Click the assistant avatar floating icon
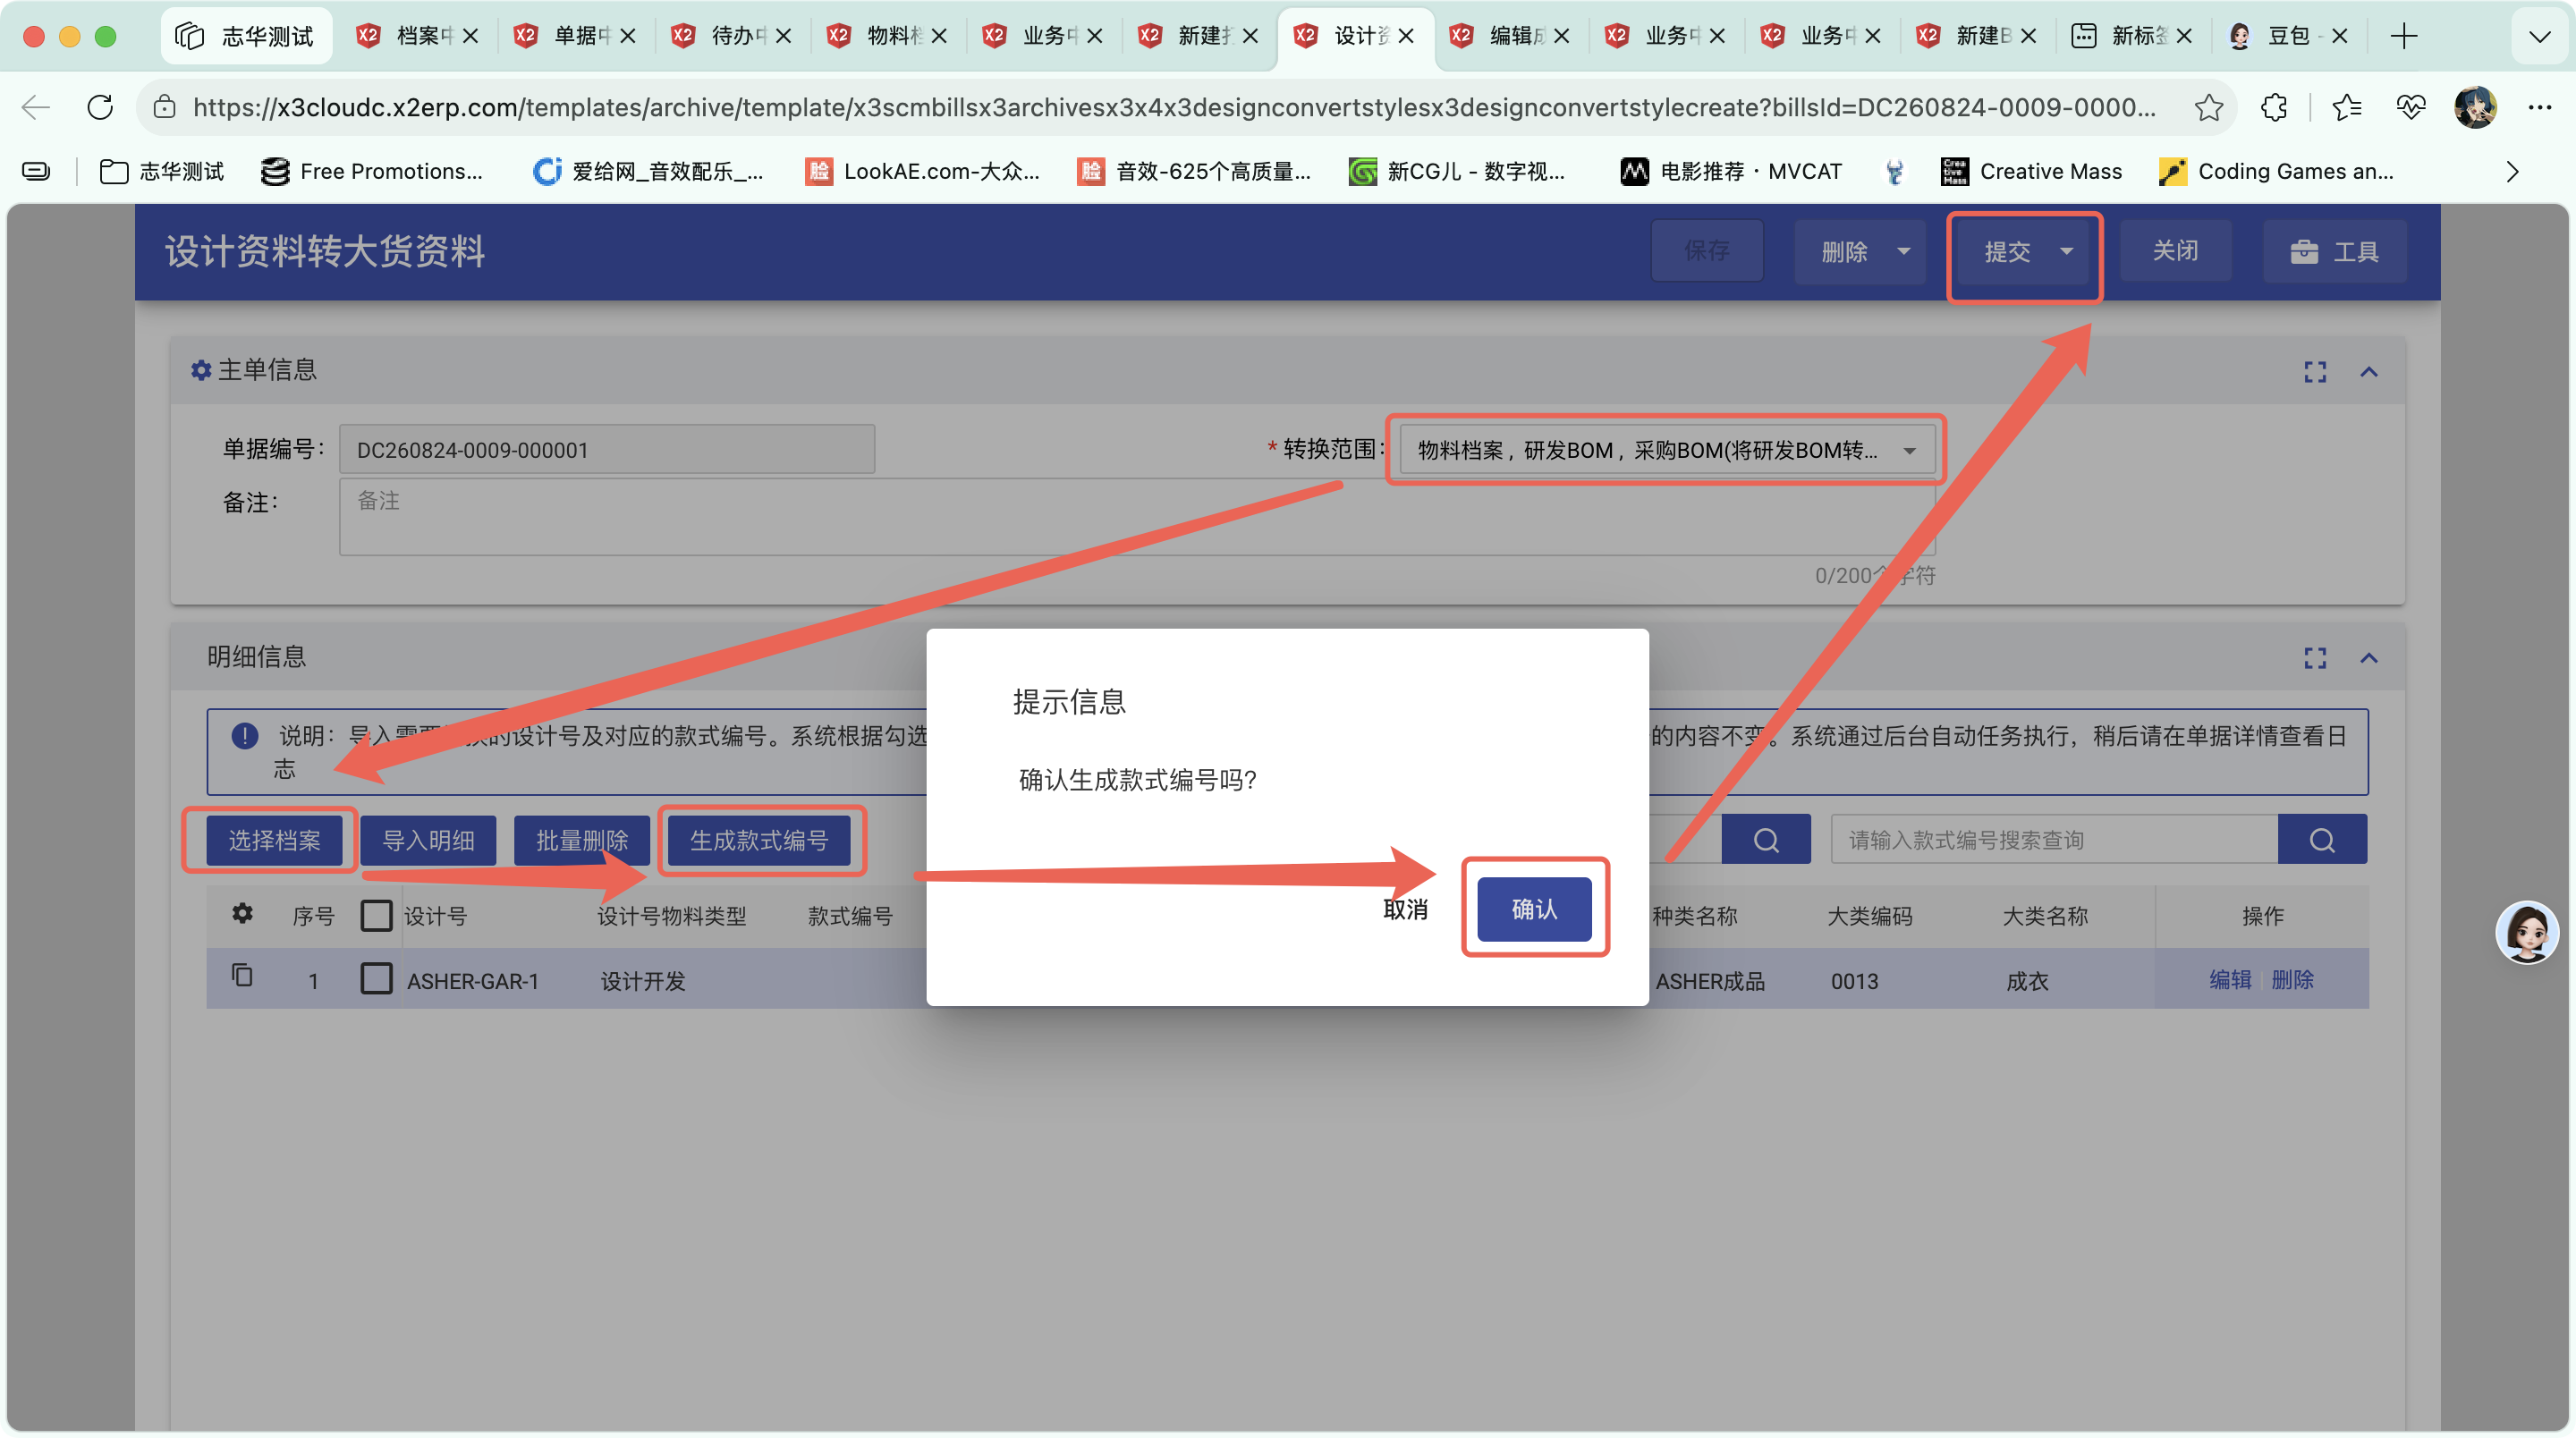The image size is (2576, 1438). tap(2527, 932)
